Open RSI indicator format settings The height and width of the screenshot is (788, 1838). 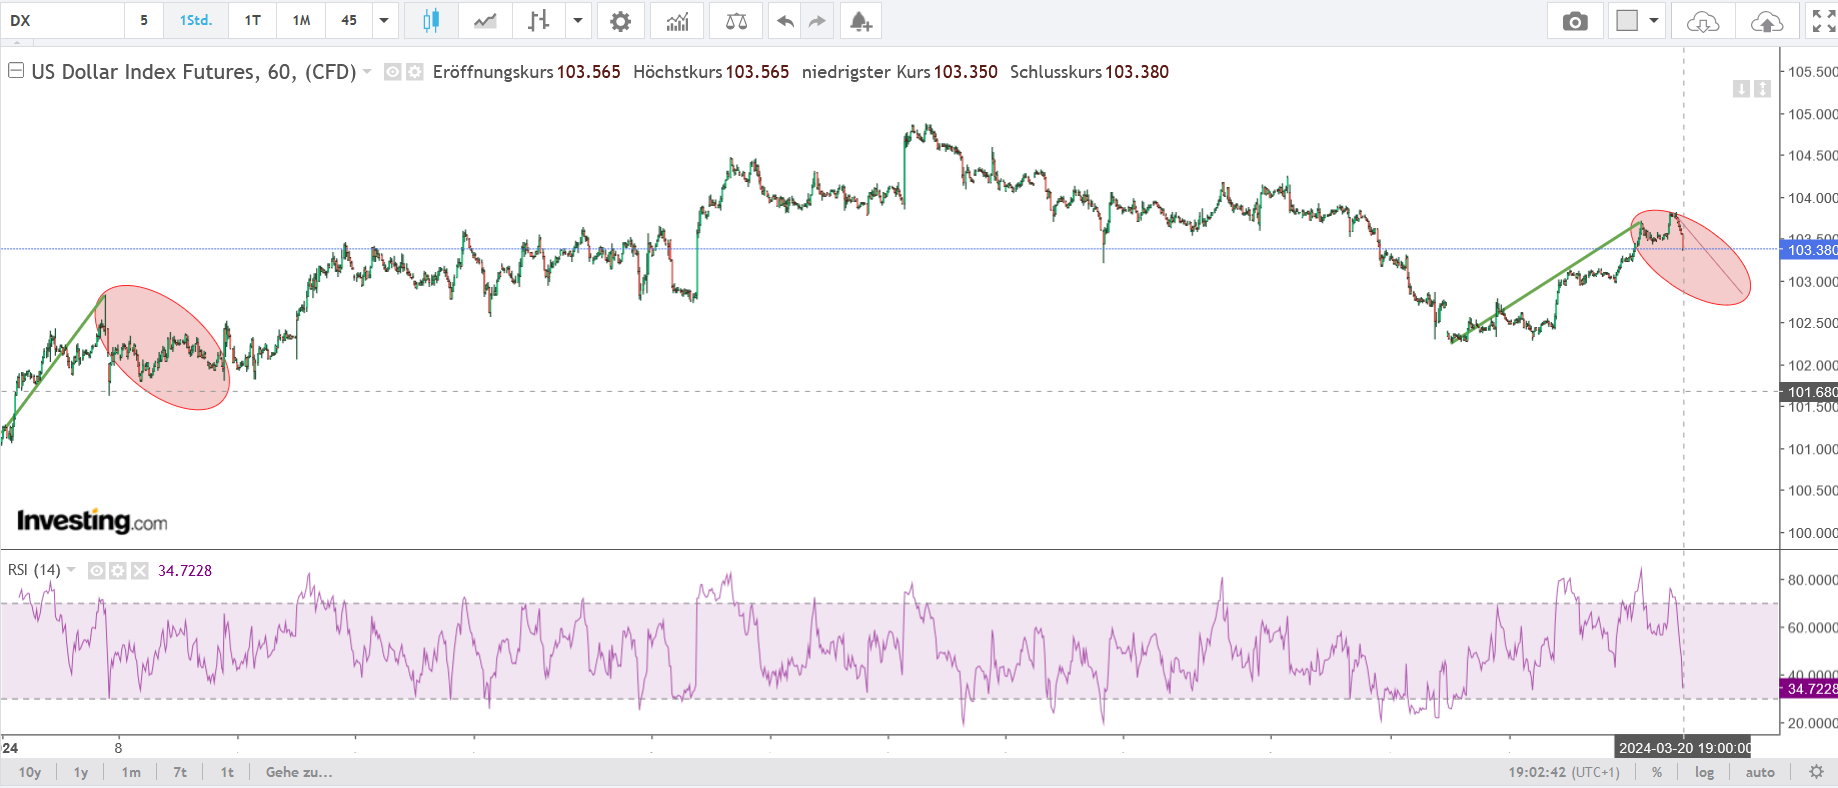tap(118, 571)
